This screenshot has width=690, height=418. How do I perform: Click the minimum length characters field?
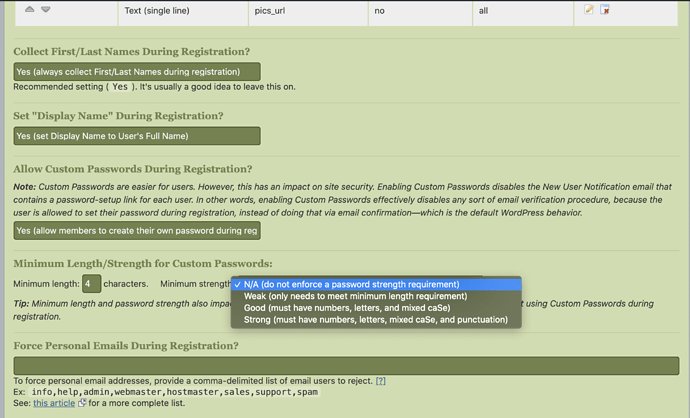point(92,284)
